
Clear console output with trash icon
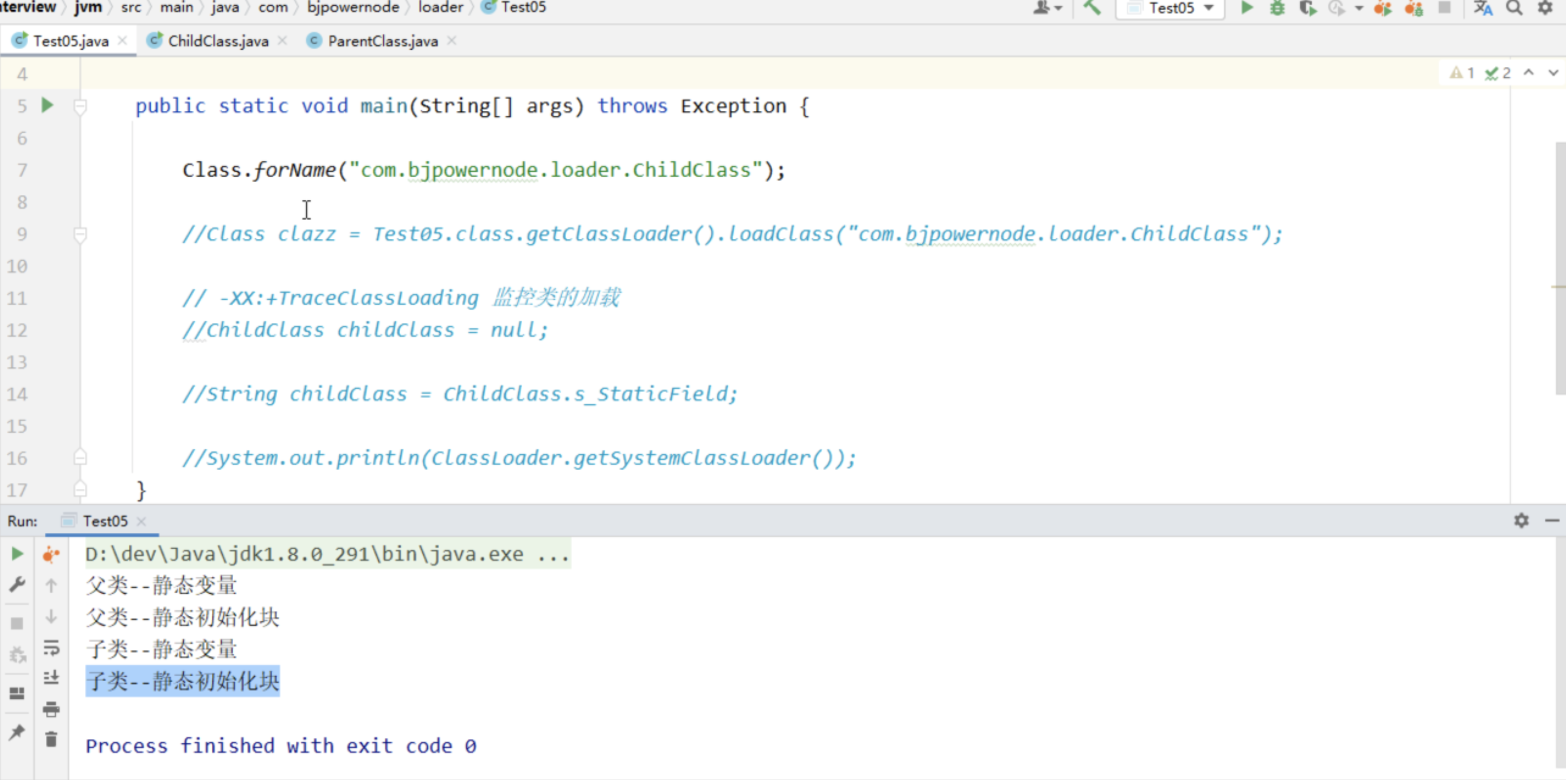click(51, 740)
